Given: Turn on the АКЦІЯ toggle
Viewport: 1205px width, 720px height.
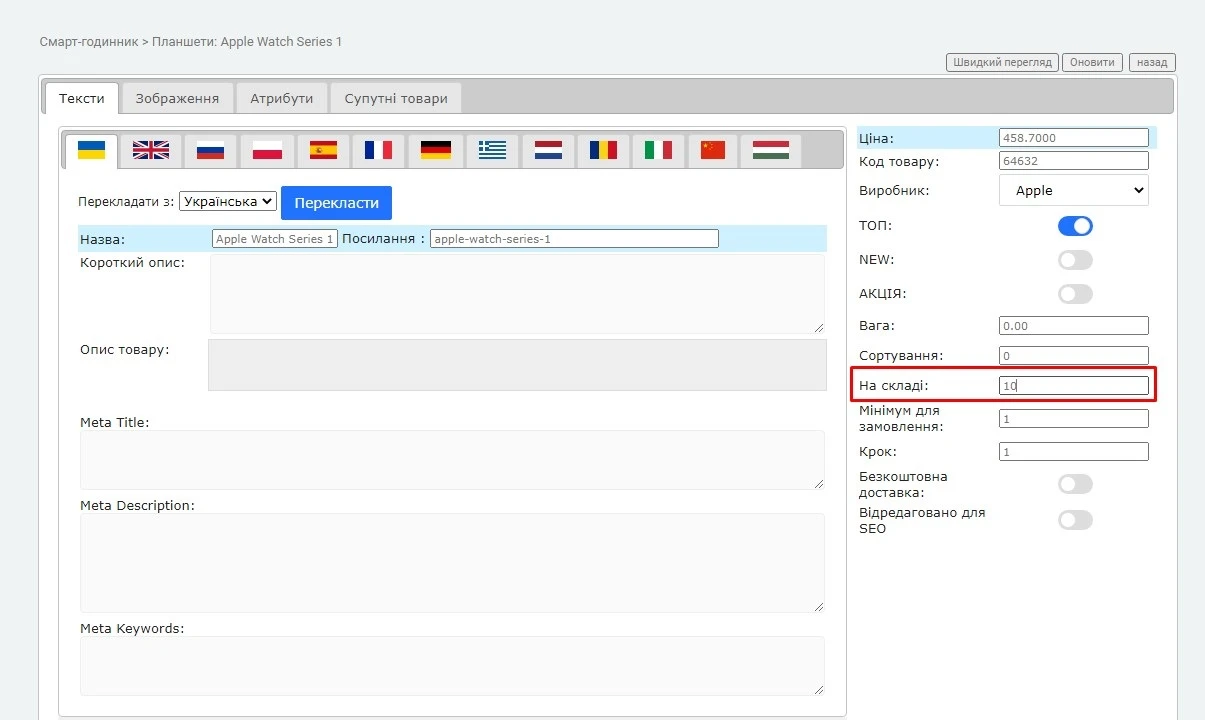Looking at the screenshot, I should click(1075, 294).
